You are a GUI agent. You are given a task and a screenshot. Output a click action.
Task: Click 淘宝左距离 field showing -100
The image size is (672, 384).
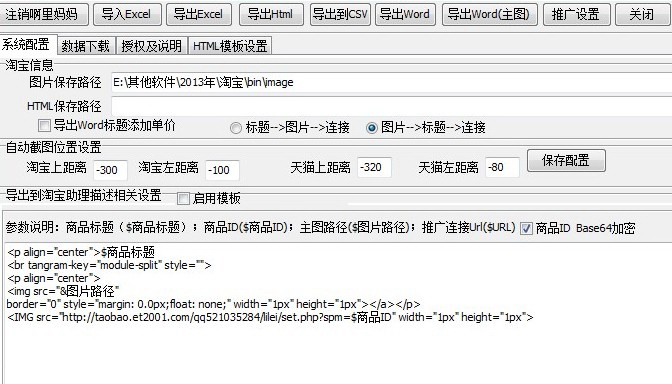(222, 170)
